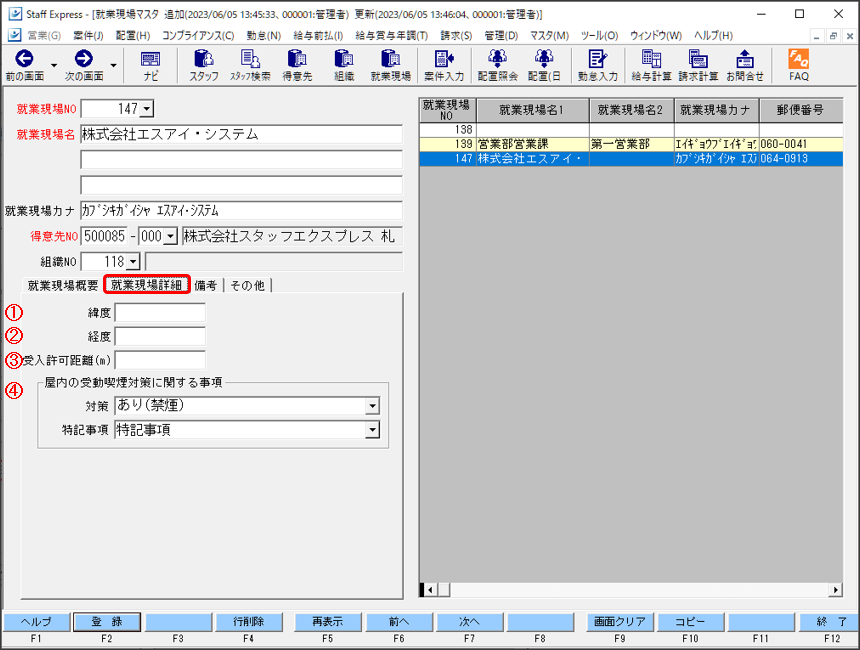This screenshot has width=860, height=650.
Task: Select grid row 139 営業部営業課
Action: pos(631,144)
